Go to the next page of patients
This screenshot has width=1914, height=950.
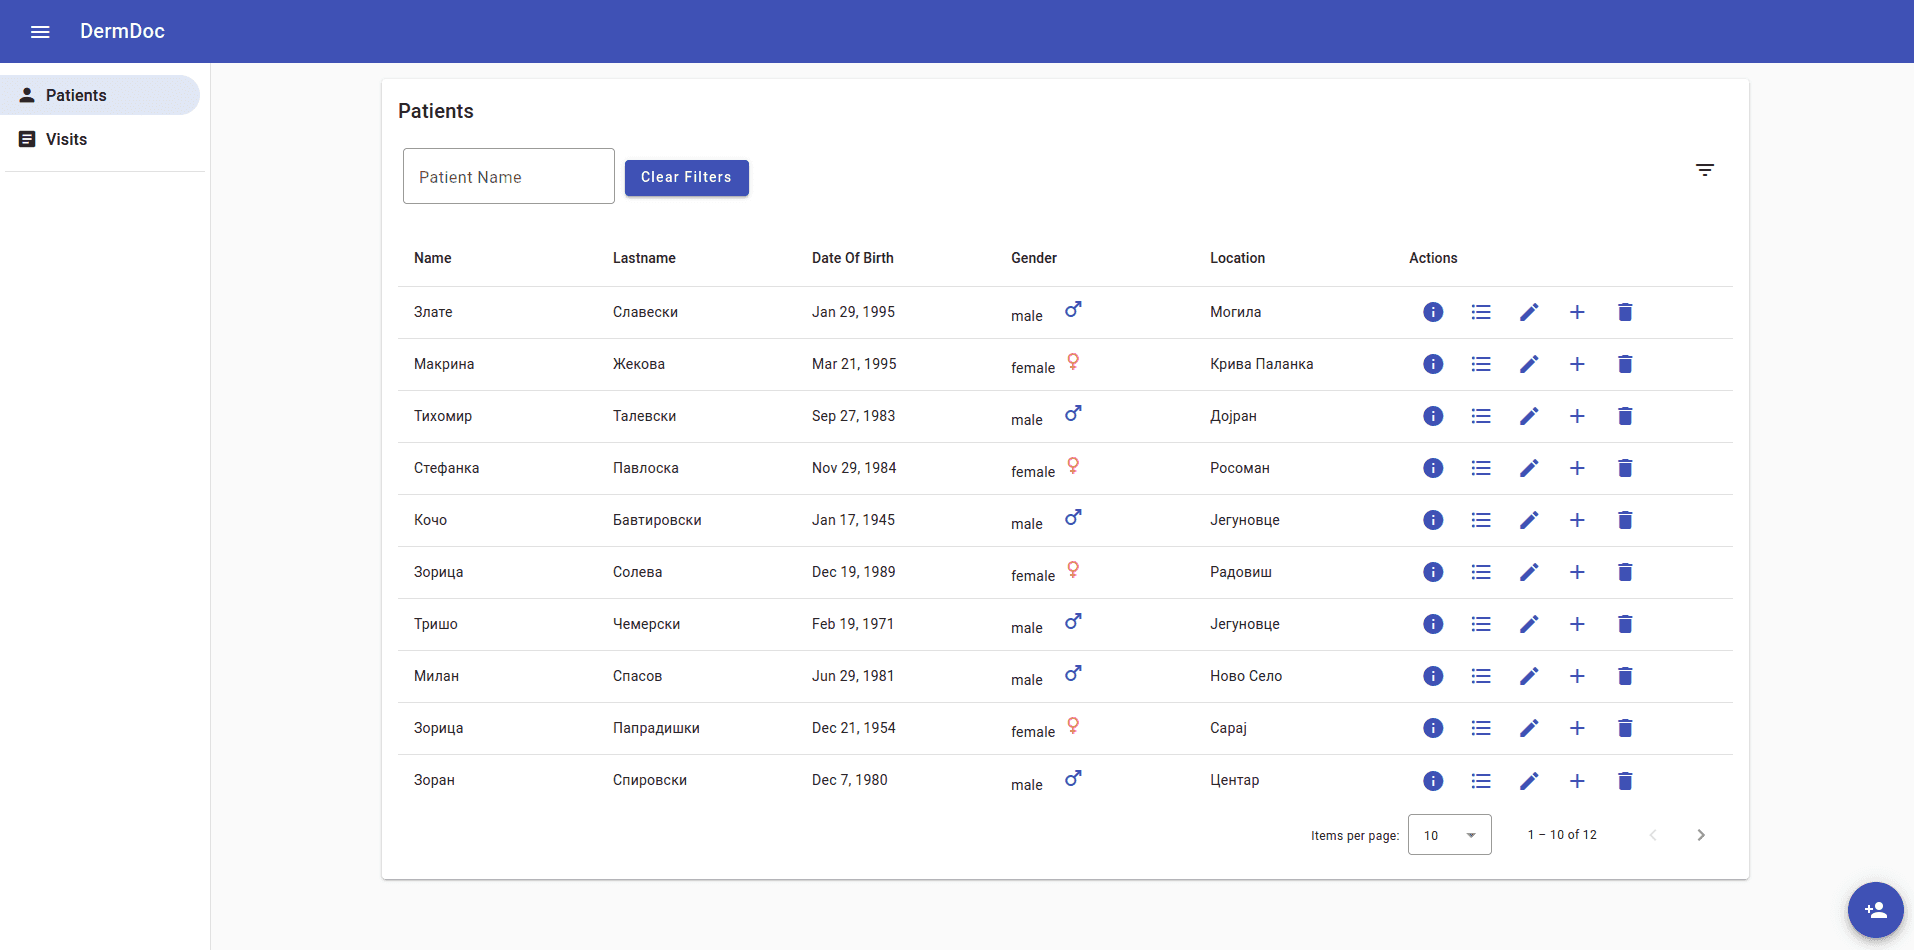(x=1701, y=835)
